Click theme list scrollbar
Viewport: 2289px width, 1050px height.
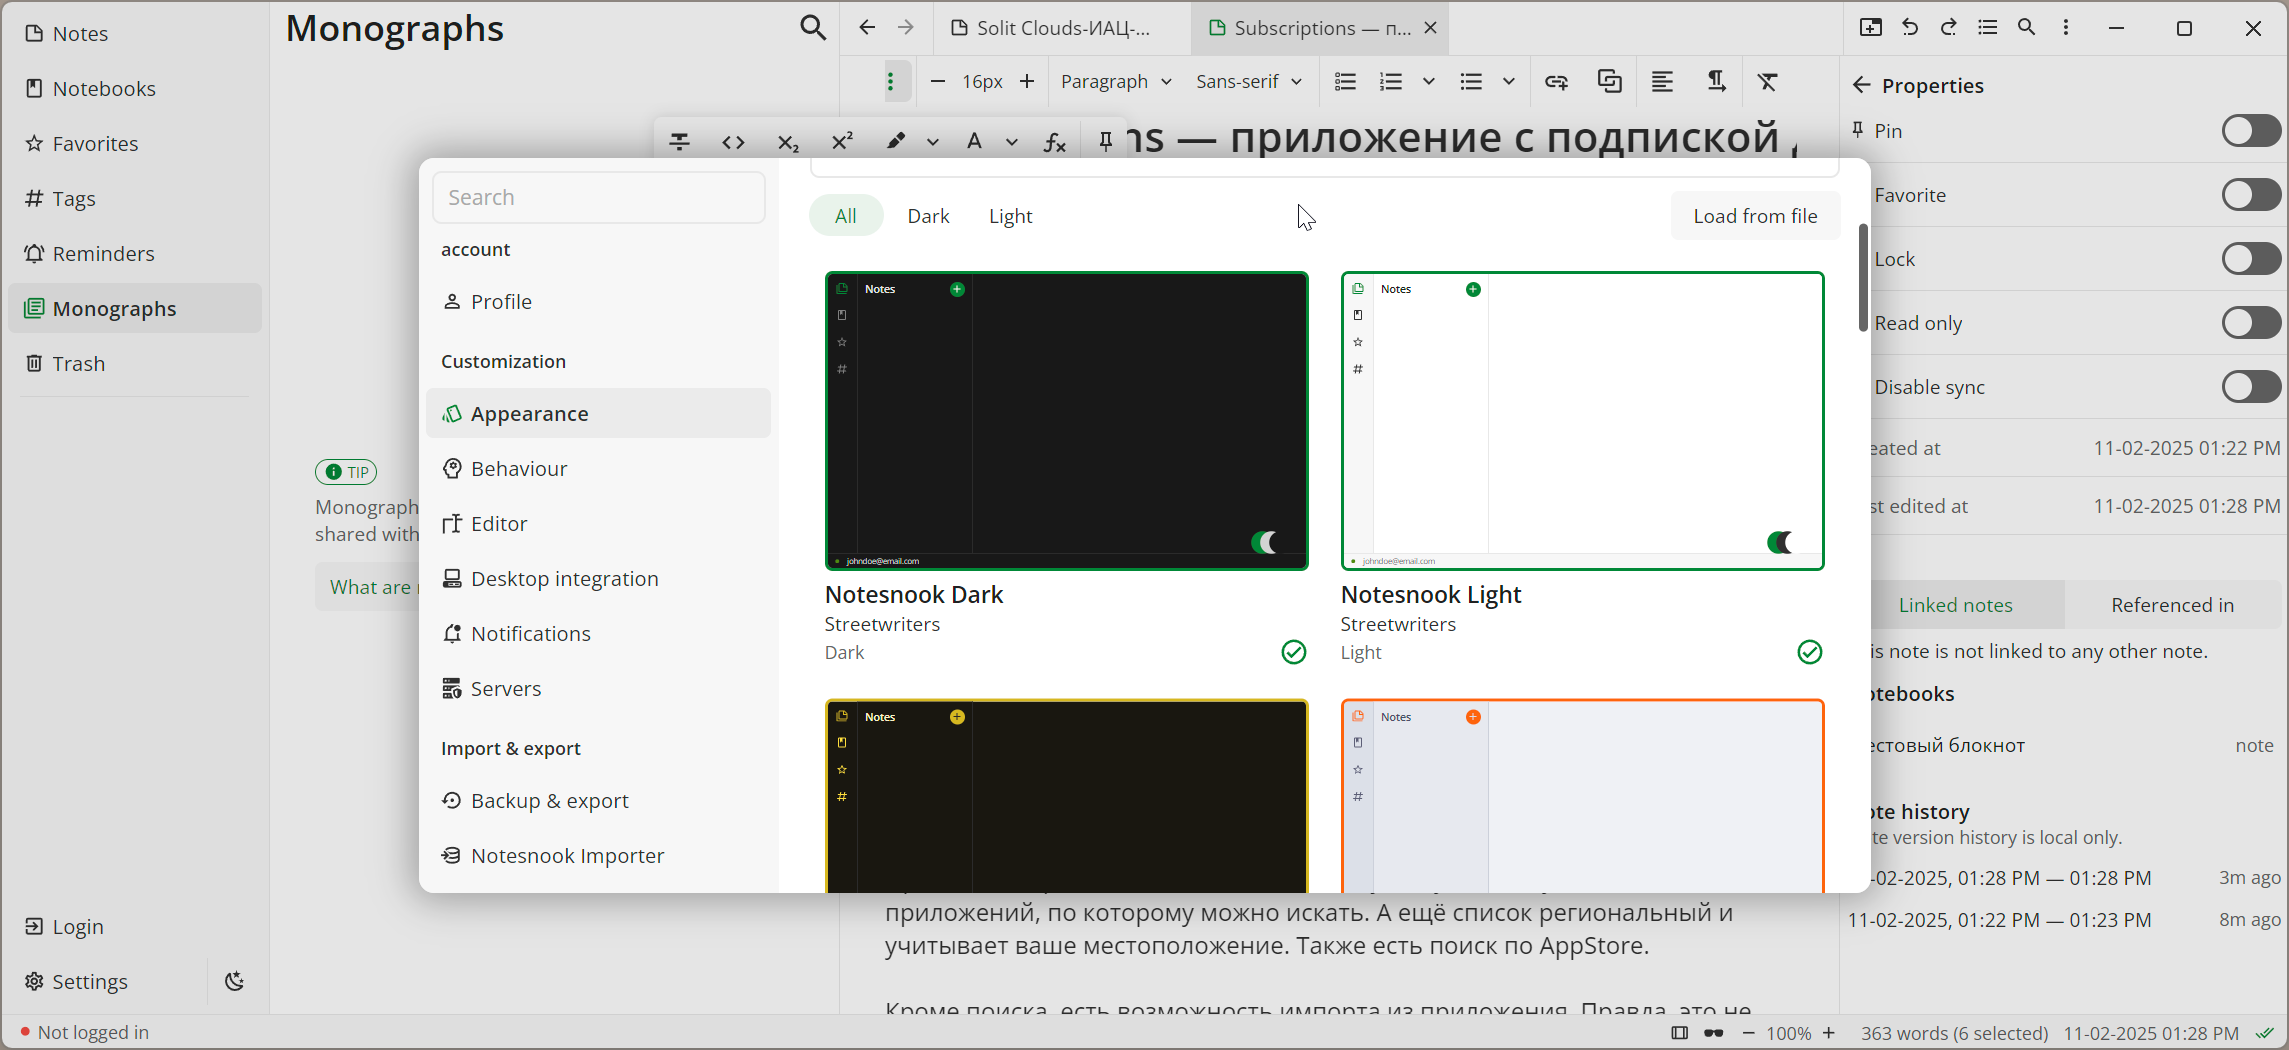pyautogui.click(x=1863, y=278)
